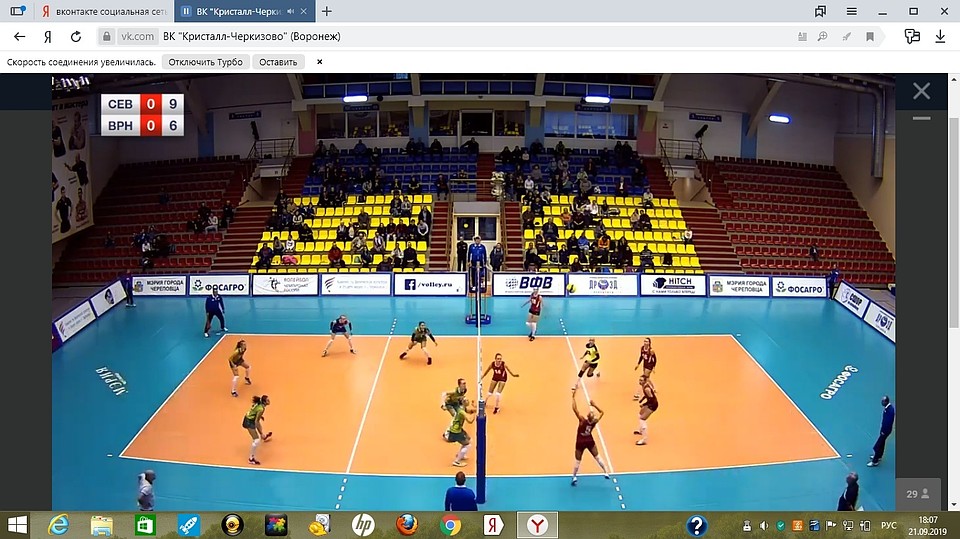960x539 pixels.
Task: Show the 29 viewers counter
Action: tap(918, 494)
